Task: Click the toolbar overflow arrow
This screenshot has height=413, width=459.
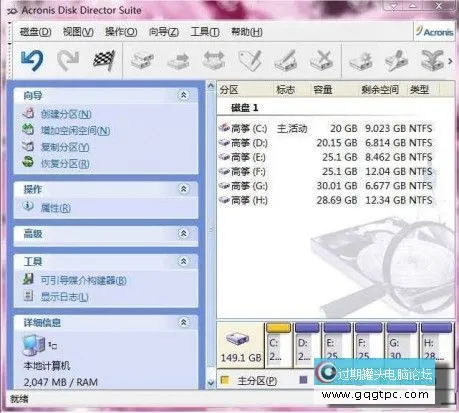Action: (x=450, y=61)
